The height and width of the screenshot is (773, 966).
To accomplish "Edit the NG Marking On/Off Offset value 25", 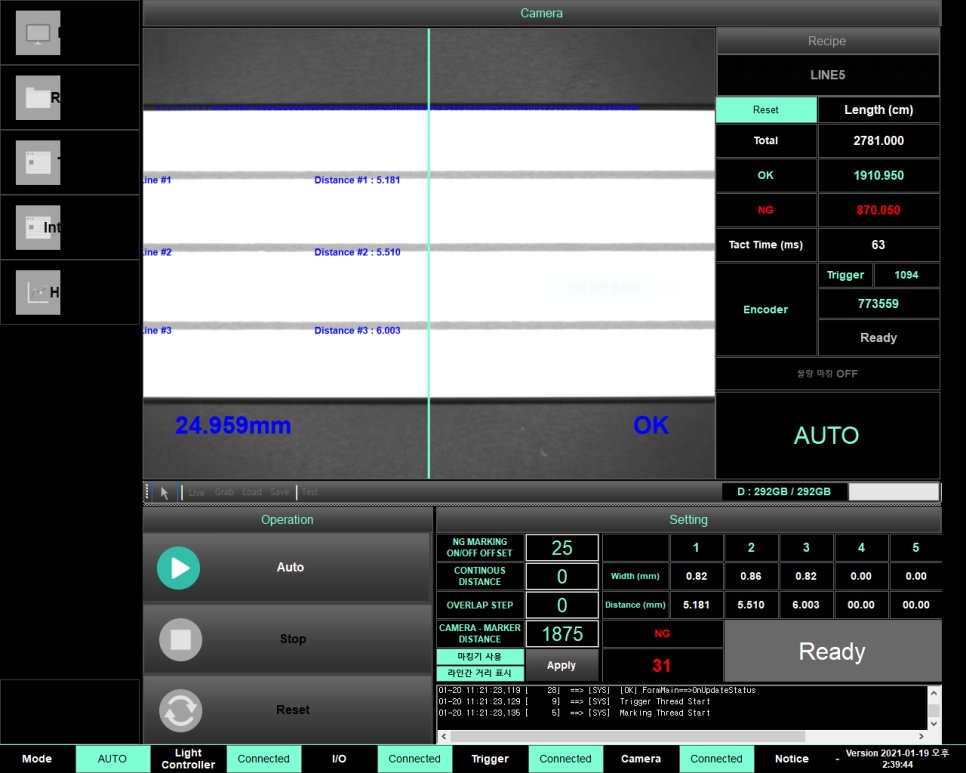I will tap(562, 548).
